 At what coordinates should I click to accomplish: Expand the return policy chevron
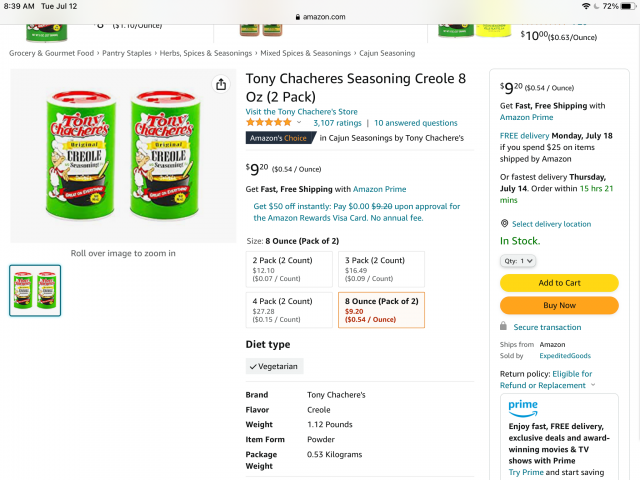click(x=593, y=385)
